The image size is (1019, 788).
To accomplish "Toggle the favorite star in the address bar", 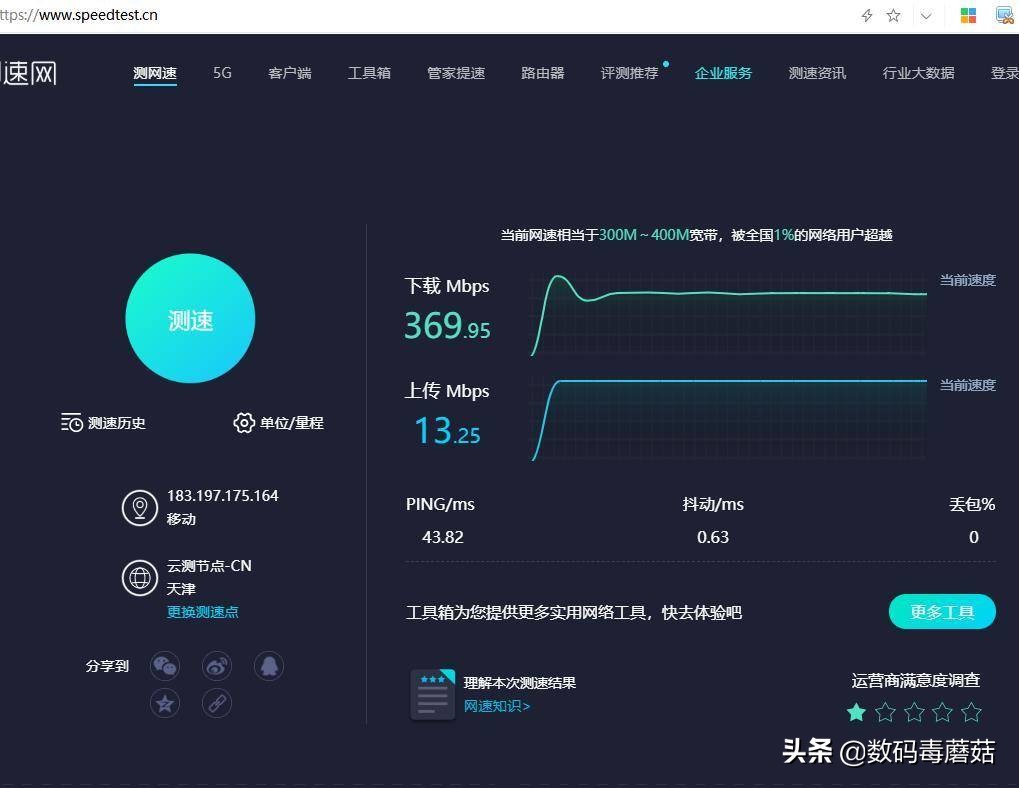I will coord(892,15).
